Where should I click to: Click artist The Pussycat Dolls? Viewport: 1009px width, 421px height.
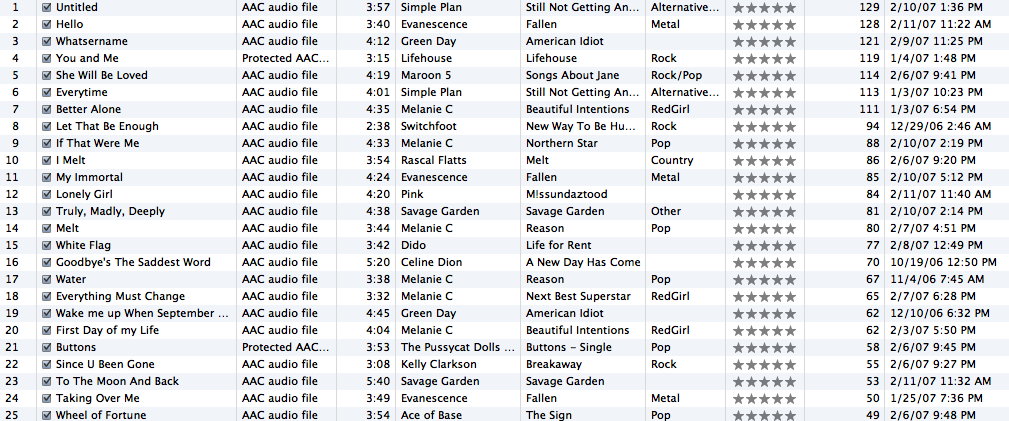[x=458, y=347]
